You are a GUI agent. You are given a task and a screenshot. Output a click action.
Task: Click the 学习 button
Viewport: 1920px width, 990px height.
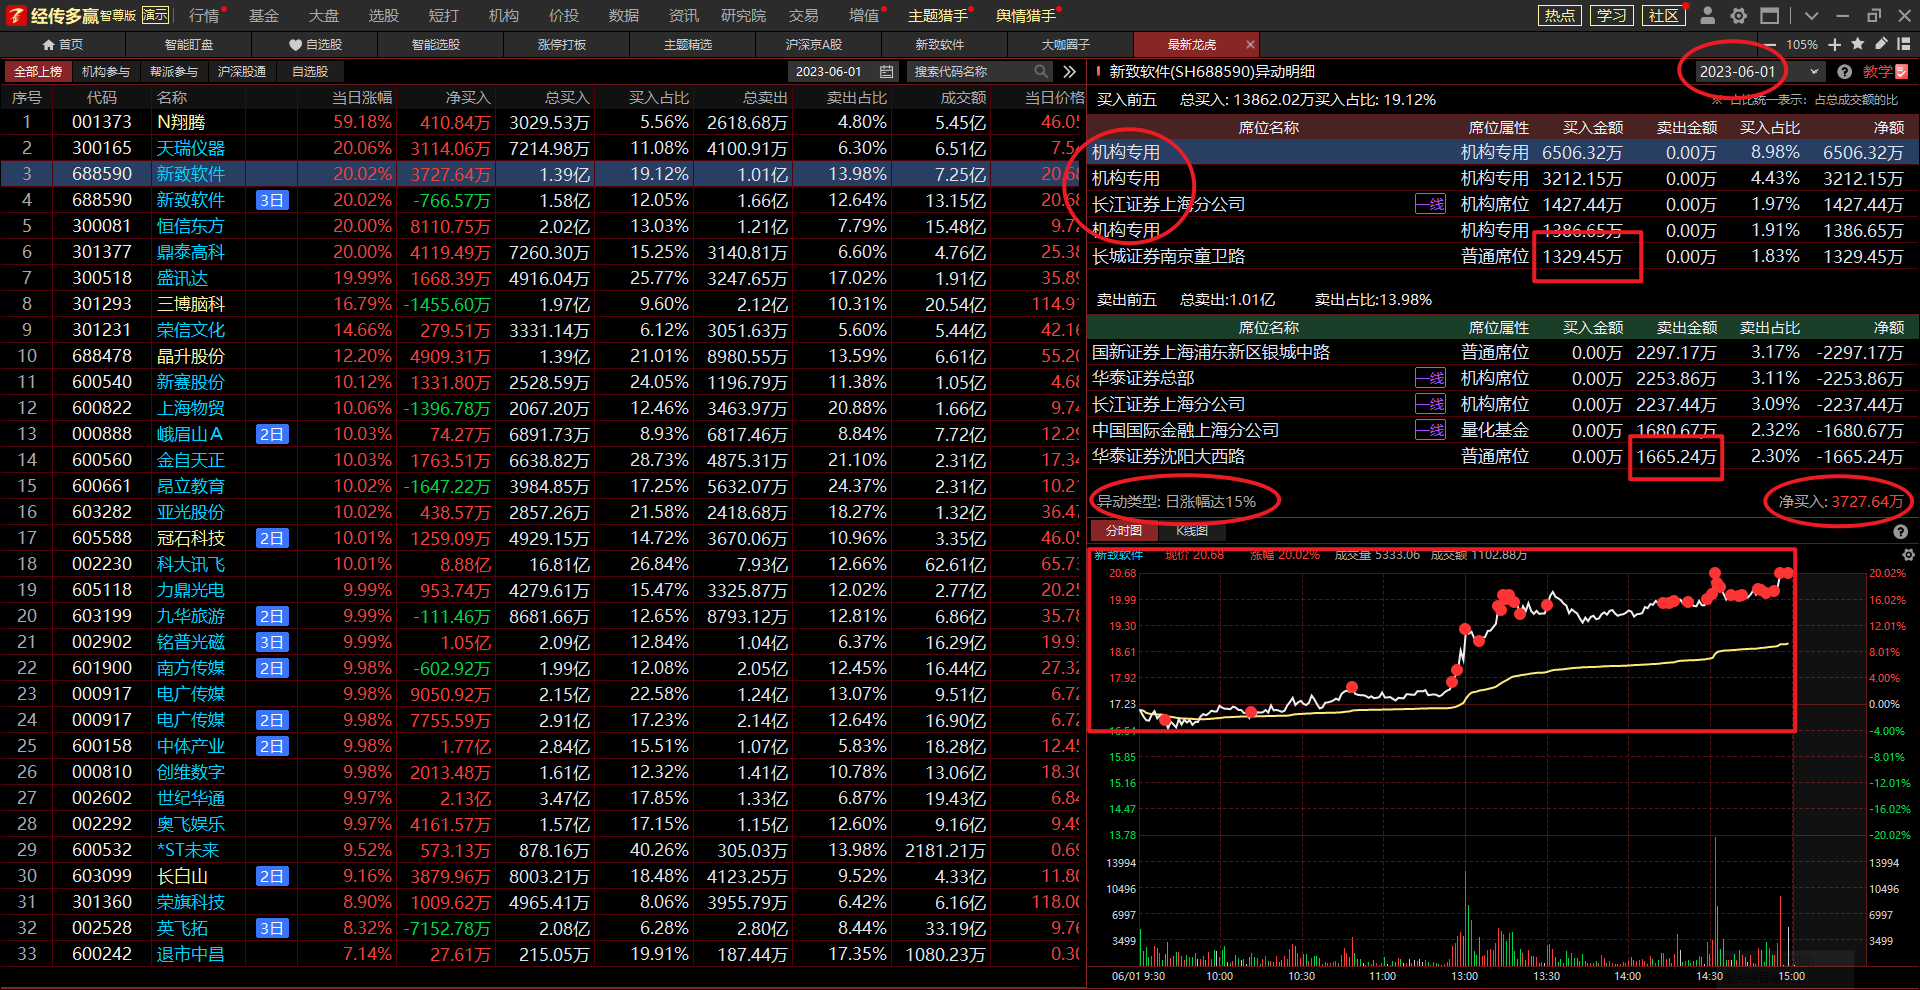click(x=1612, y=15)
